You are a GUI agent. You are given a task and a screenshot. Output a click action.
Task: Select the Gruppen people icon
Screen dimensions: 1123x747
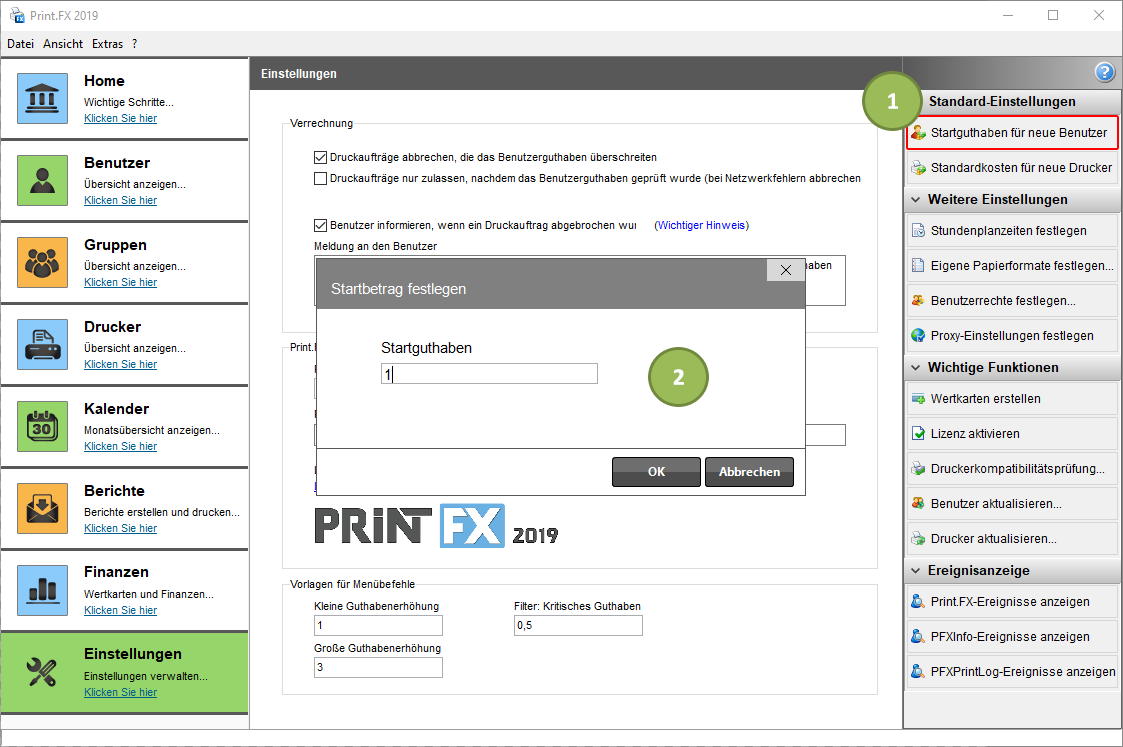42,262
